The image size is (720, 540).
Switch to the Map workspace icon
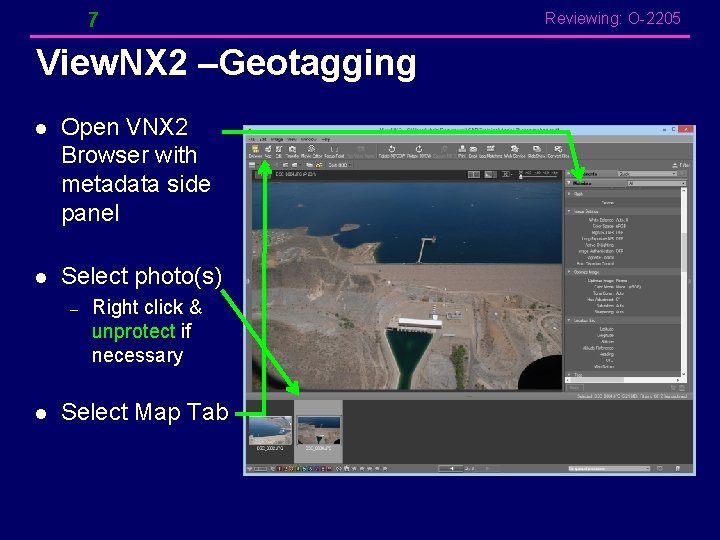(267, 152)
